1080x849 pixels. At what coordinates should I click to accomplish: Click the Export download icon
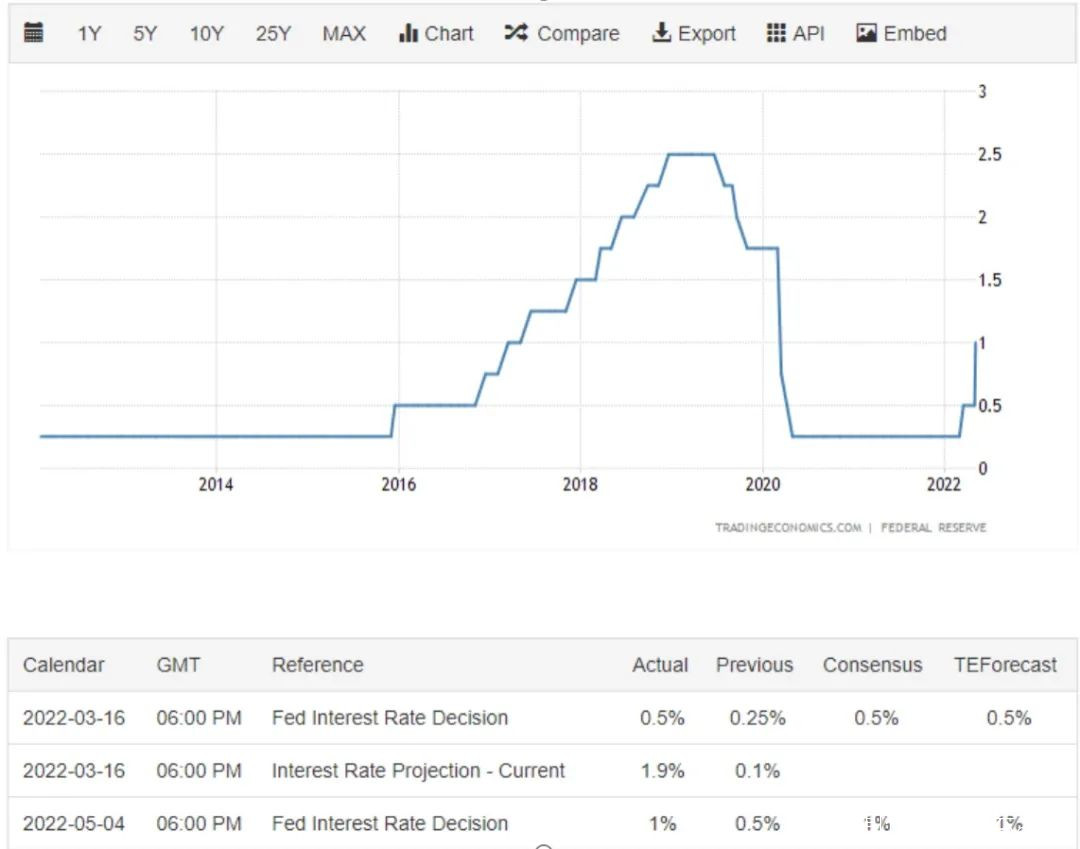pyautogui.click(x=661, y=33)
